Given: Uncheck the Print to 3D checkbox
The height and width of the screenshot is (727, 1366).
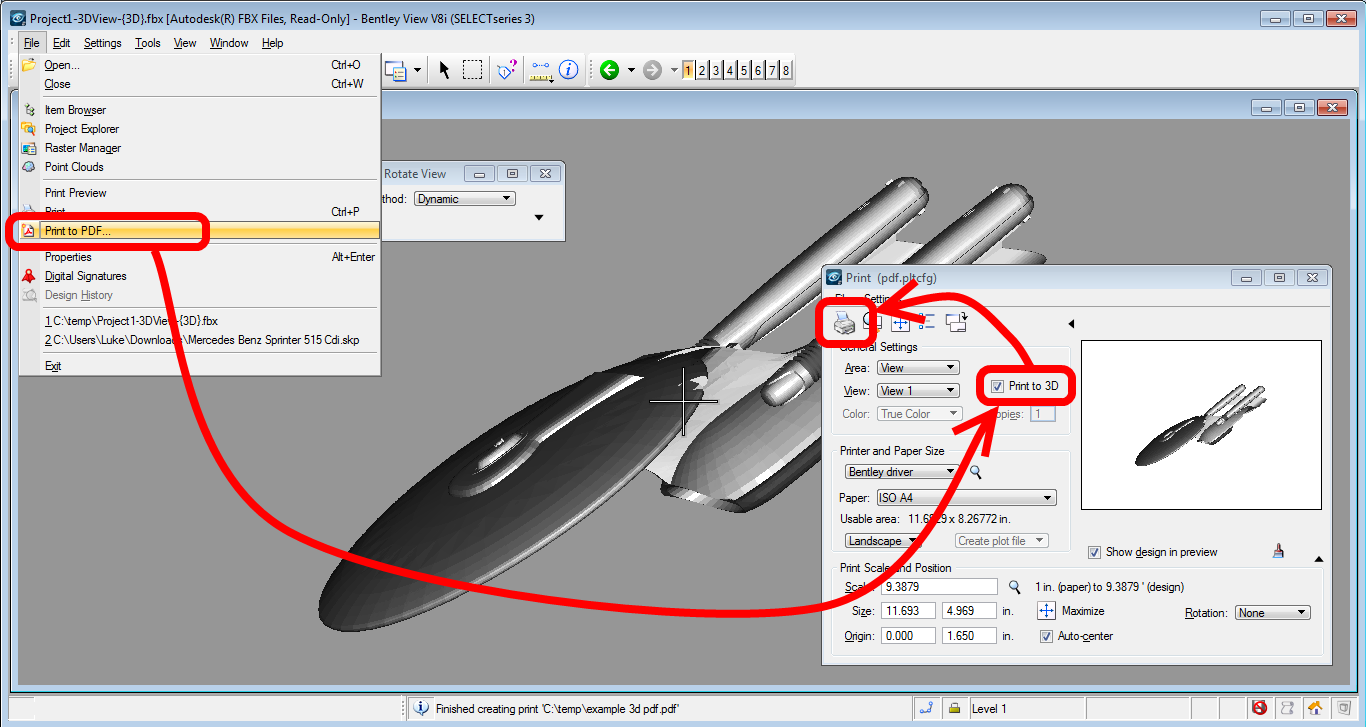Looking at the screenshot, I should pyautogui.click(x=997, y=386).
